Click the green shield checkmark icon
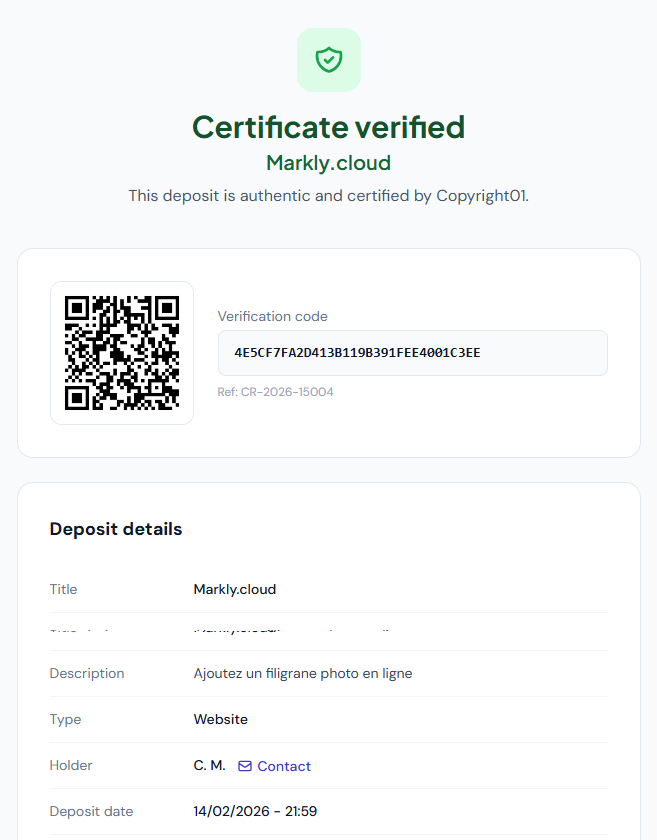Viewport: 657px width, 840px height. click(x=328, y=60)
